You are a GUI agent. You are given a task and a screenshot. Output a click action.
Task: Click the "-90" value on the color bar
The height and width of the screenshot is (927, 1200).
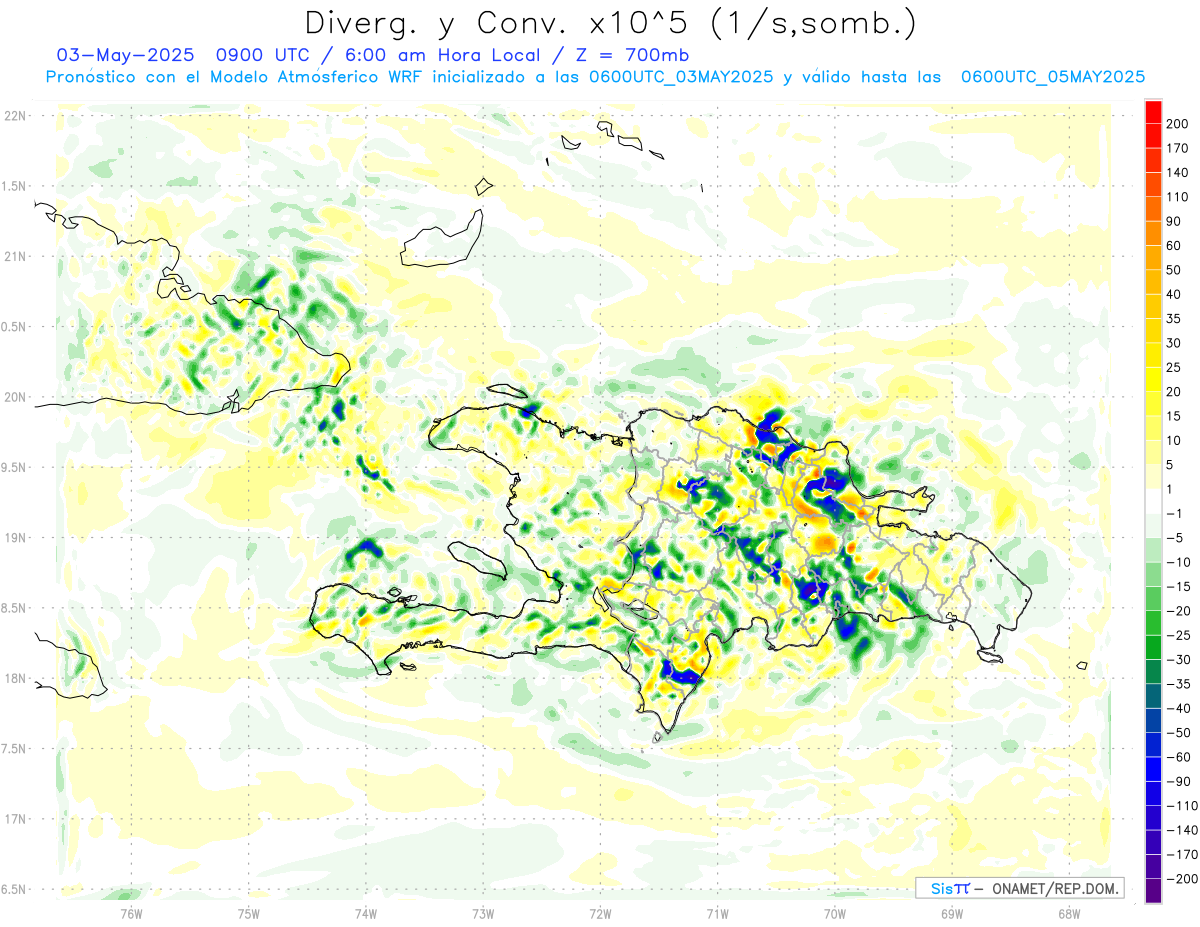(x=1177, y=782)
